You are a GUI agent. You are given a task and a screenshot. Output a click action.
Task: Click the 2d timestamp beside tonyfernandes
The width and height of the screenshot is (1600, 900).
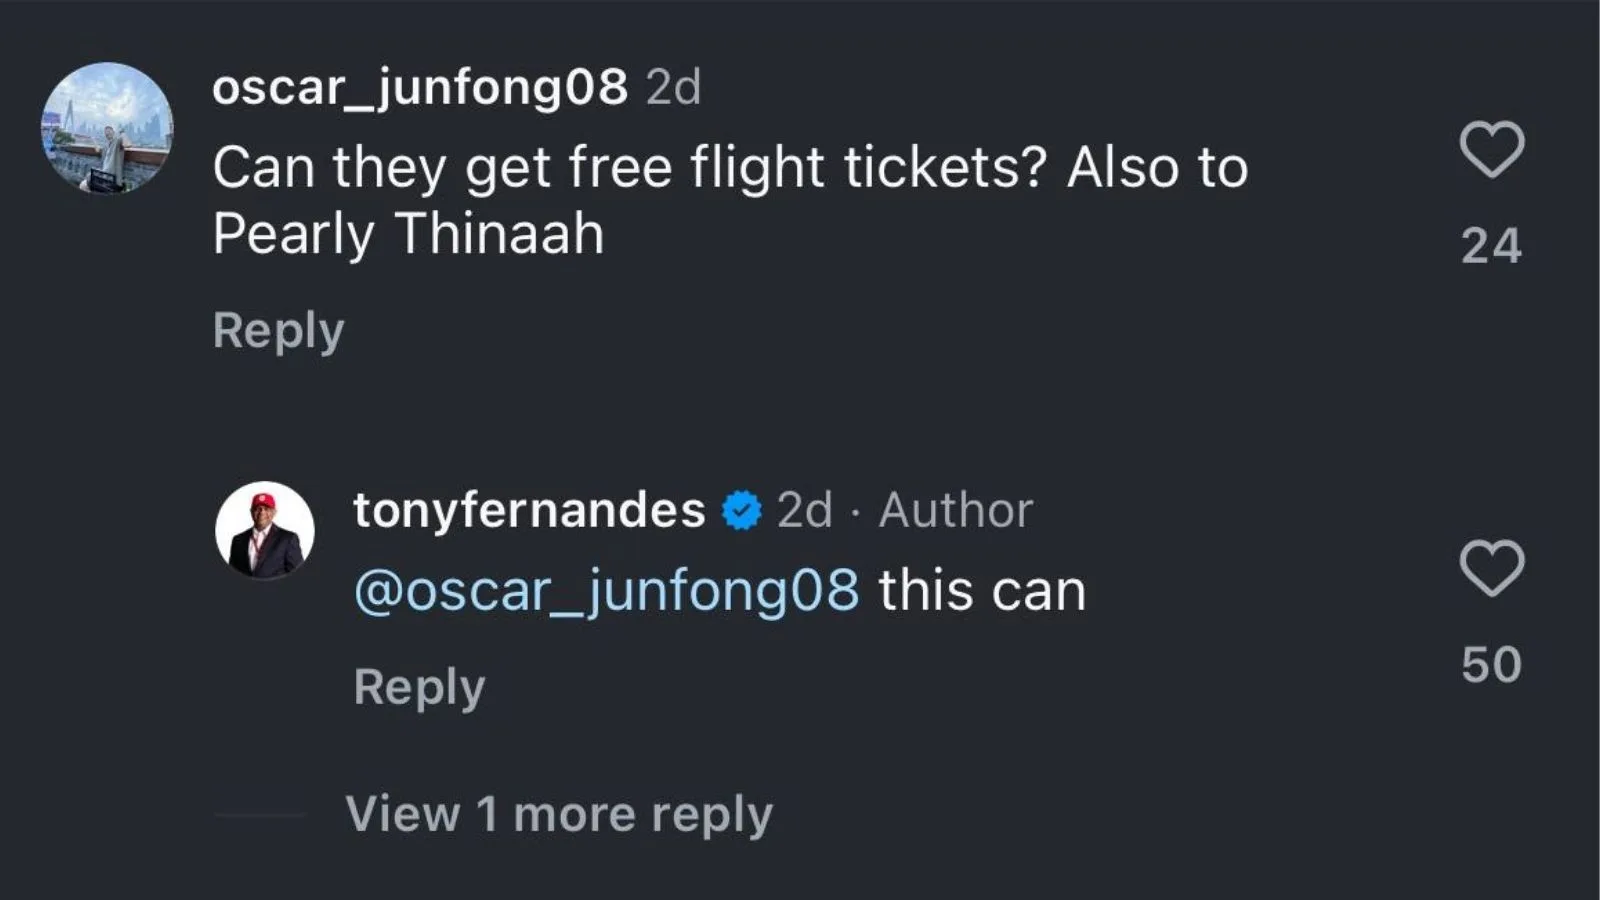804,510
